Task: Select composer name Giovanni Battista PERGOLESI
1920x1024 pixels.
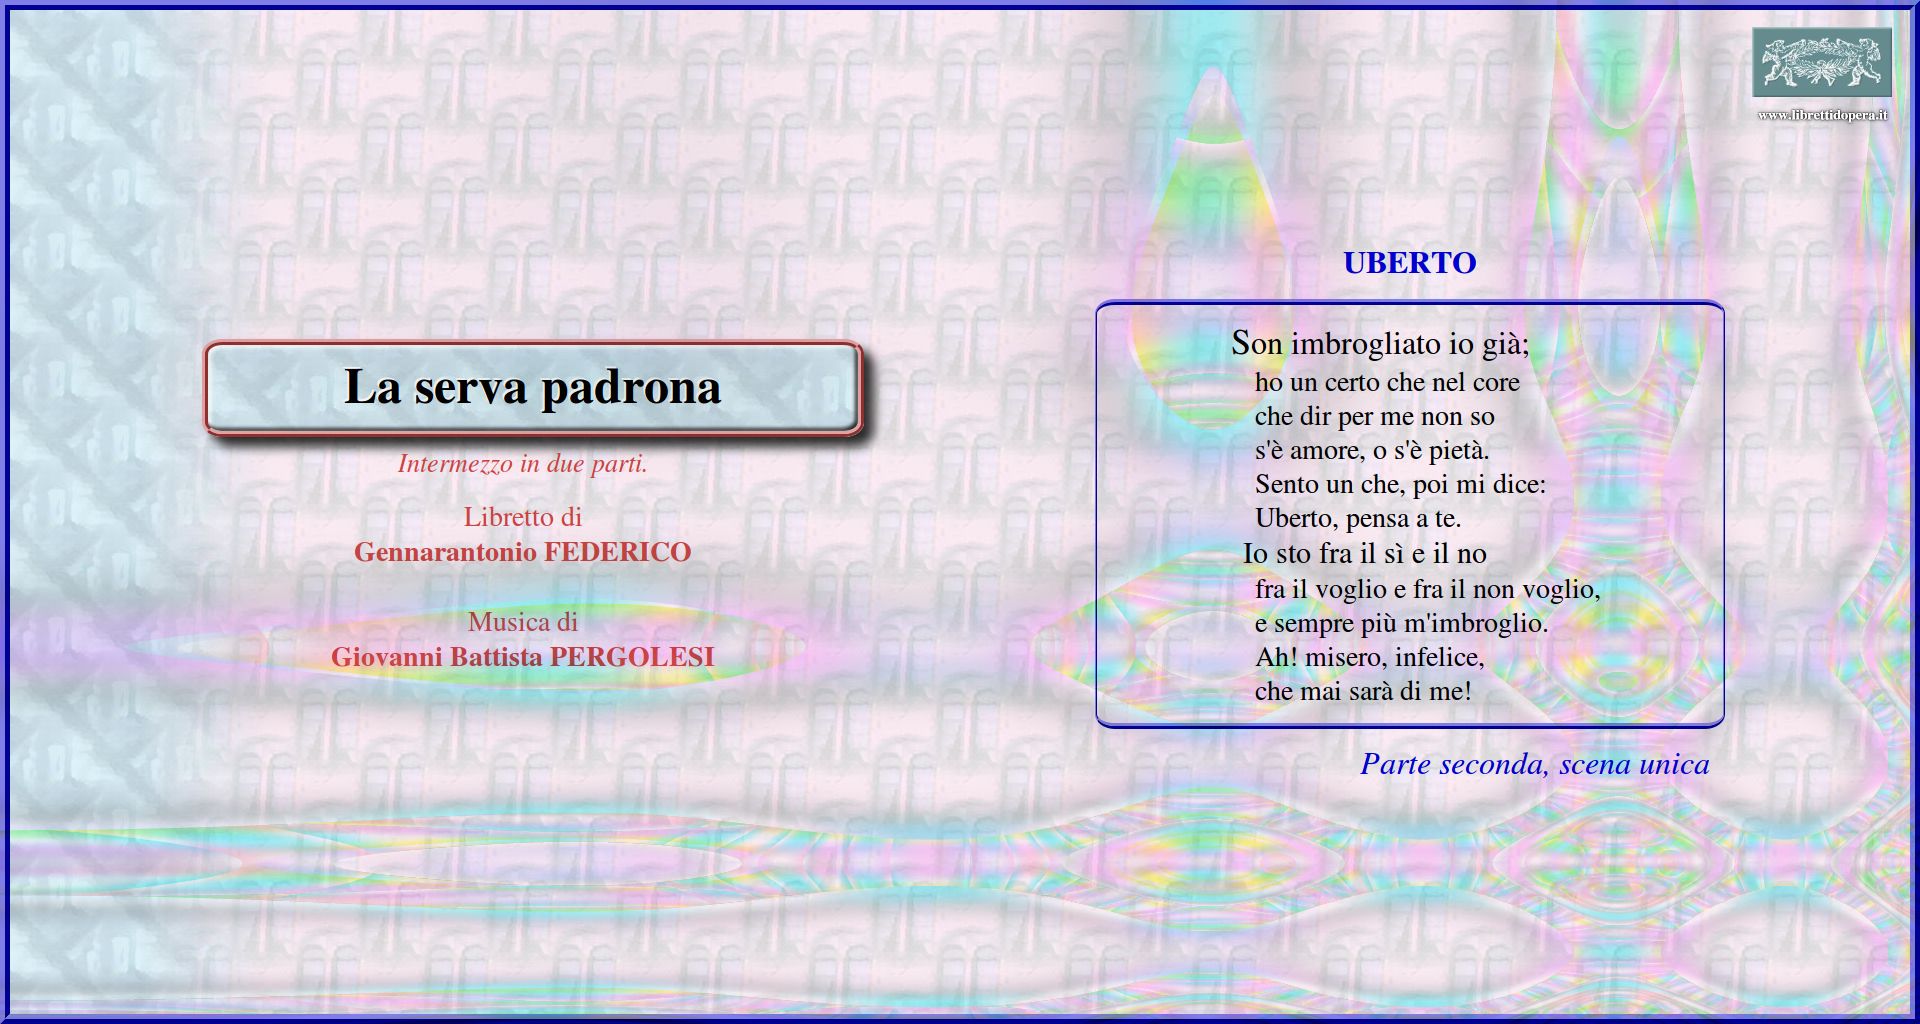Action: coord(522,657)
